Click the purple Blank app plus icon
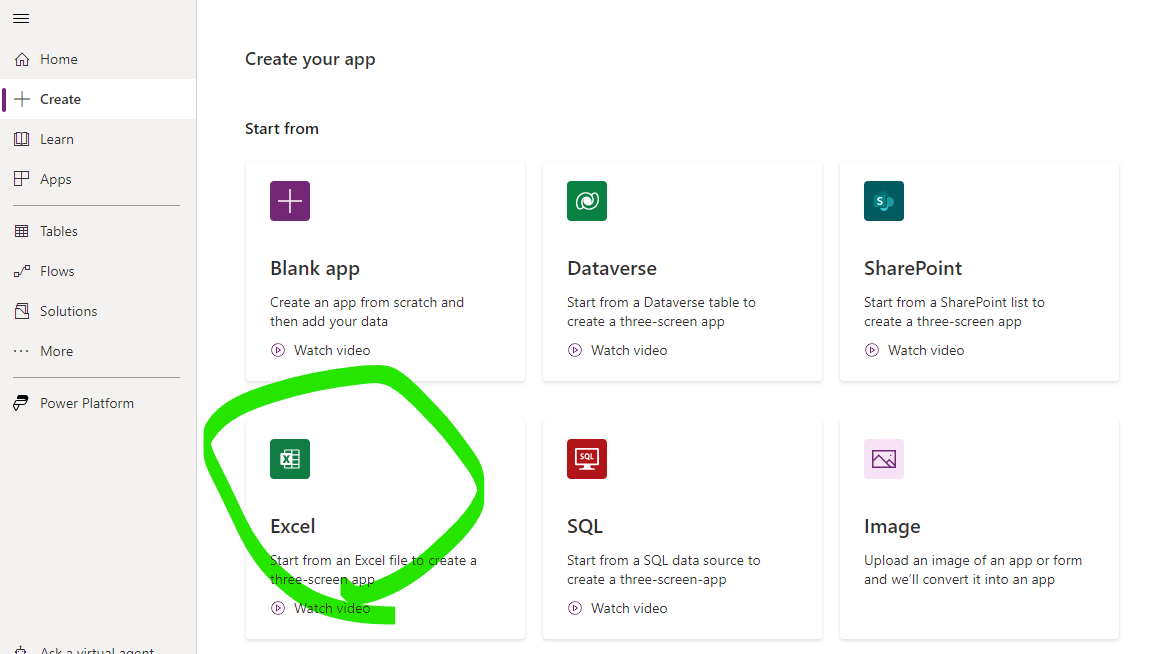 pyautogui.click(x=290, y=201)
